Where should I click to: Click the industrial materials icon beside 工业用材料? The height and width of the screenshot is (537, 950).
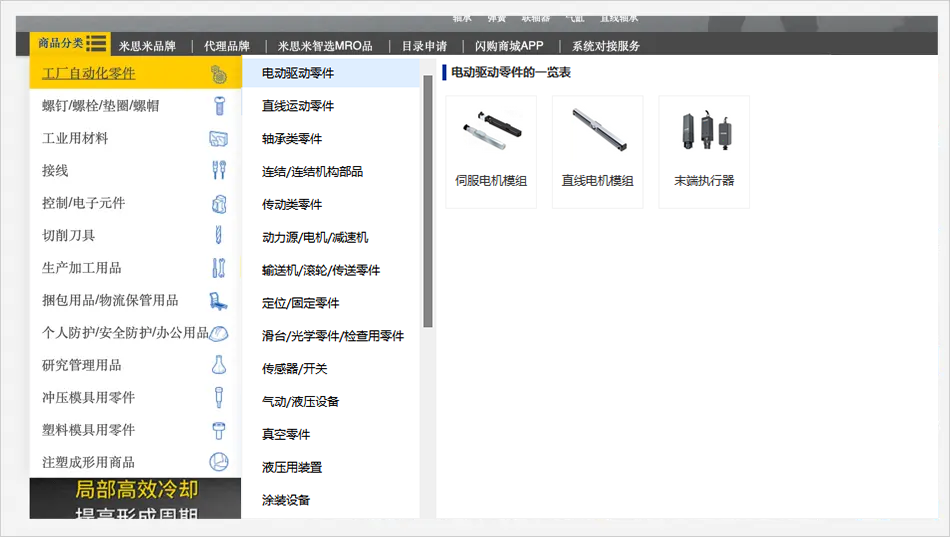click(x=219, y=138)
